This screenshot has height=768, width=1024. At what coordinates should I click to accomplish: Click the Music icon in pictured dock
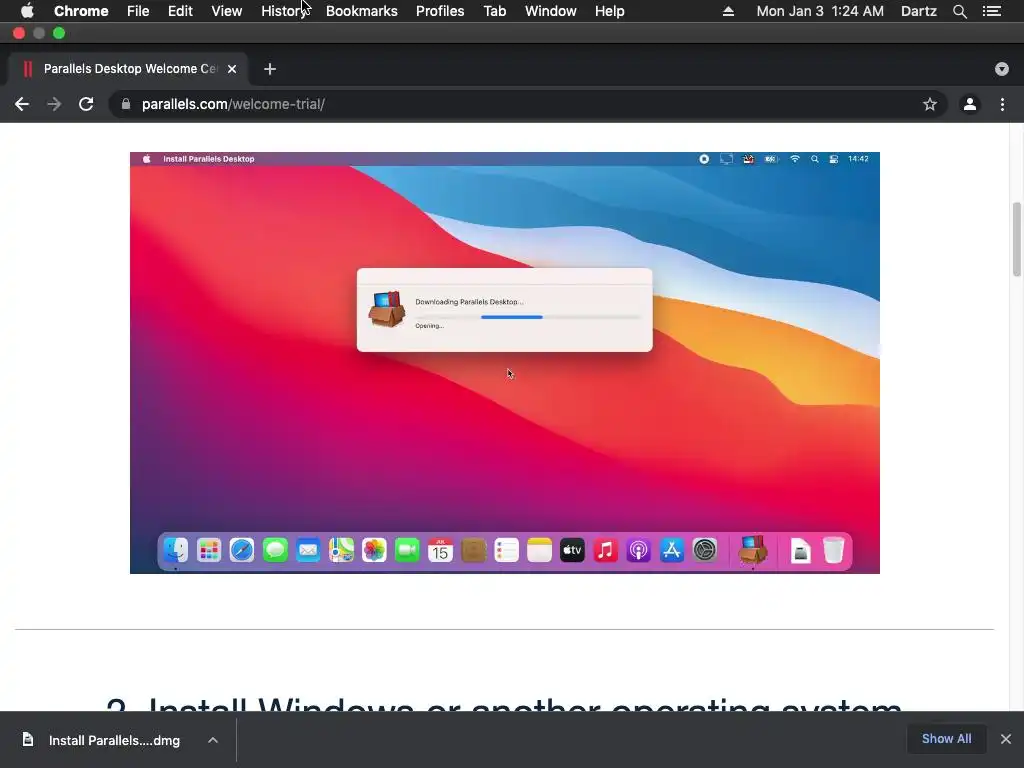(605, 551)
